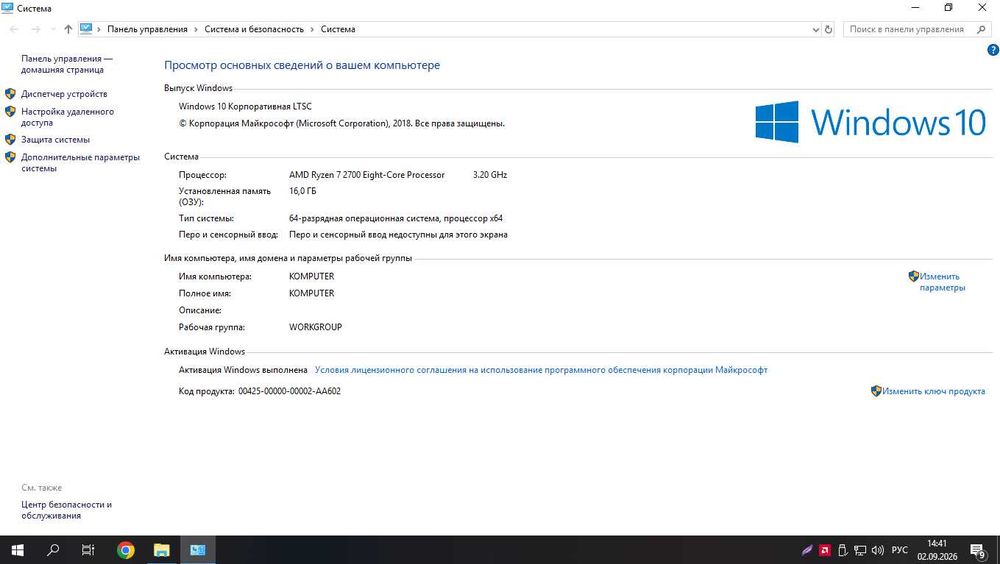Open File Explorer from the taskbar
The width and height of the screenshot is (1000, 564).
click(161, 550)
